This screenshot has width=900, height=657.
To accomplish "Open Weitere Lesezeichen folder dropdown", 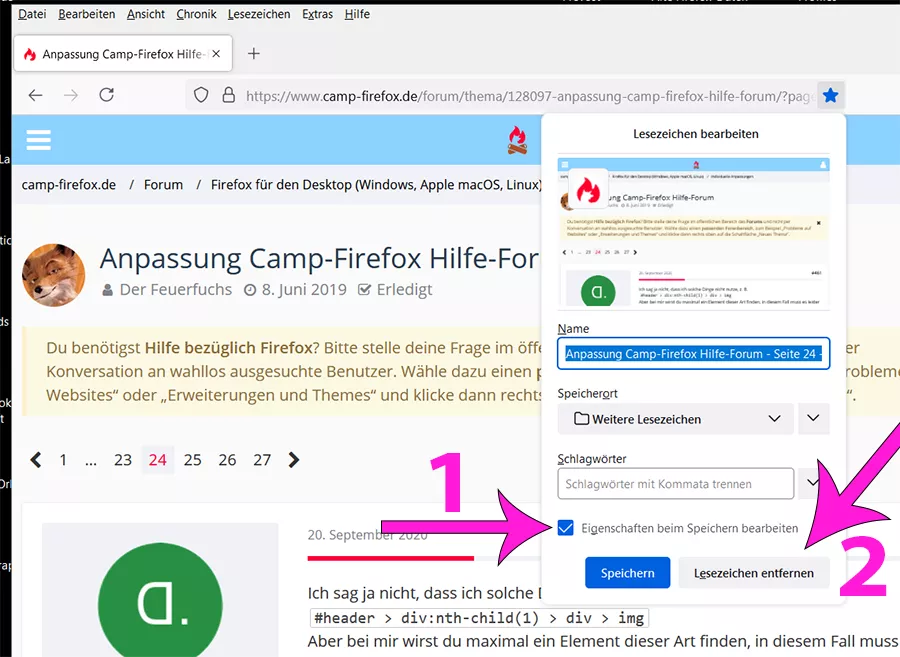I will click(676, 419).
